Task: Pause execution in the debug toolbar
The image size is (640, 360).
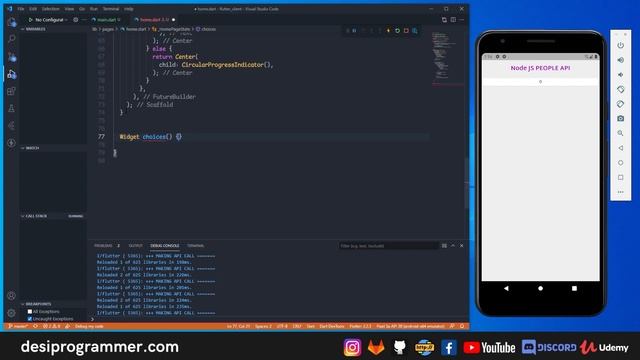Action: [x=354, y=31]
